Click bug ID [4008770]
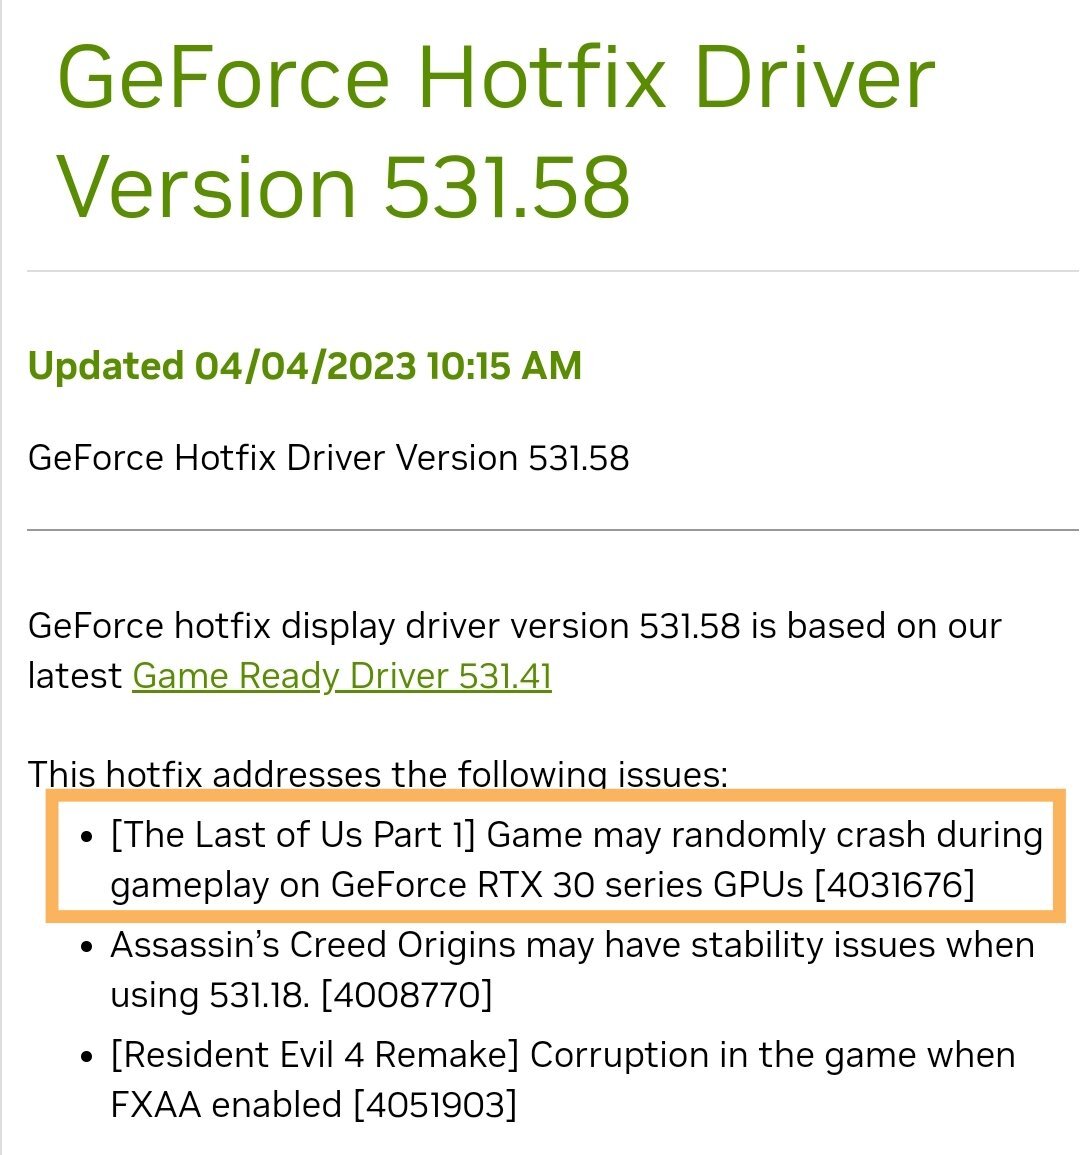1080x1155 pixels. pyautogui.click(x=407, y=995)
